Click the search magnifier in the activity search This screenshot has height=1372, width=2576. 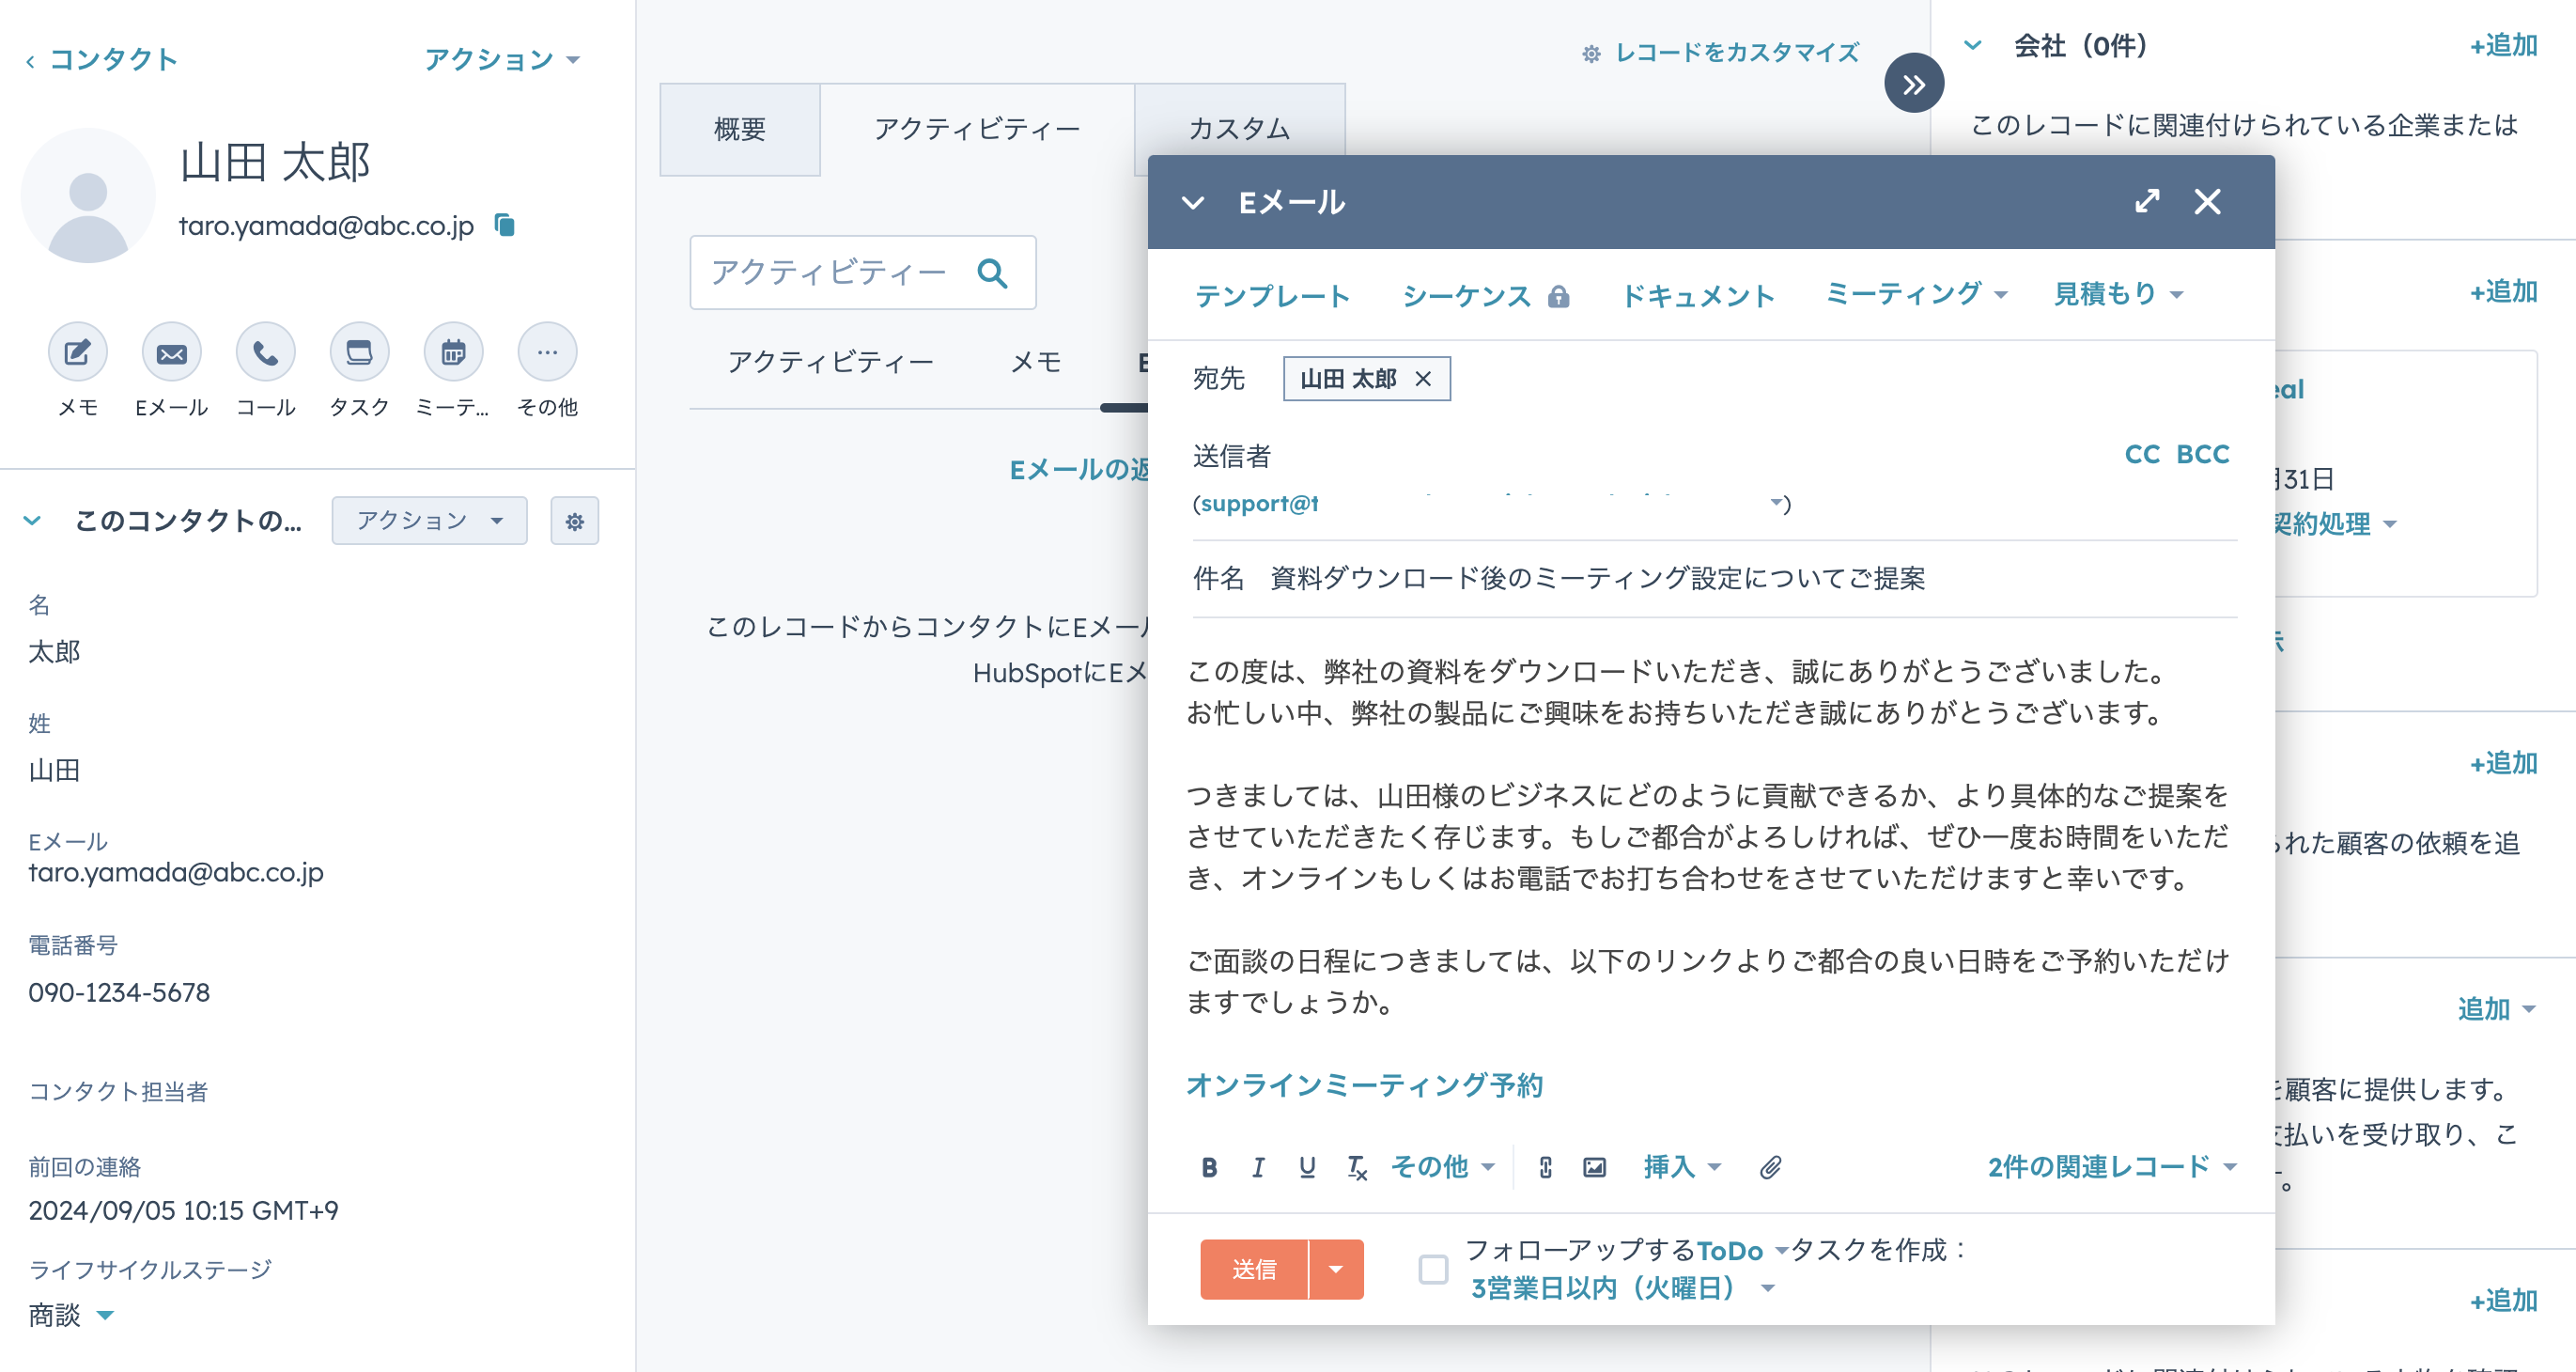pyautogui.click(x=992, y=273)
